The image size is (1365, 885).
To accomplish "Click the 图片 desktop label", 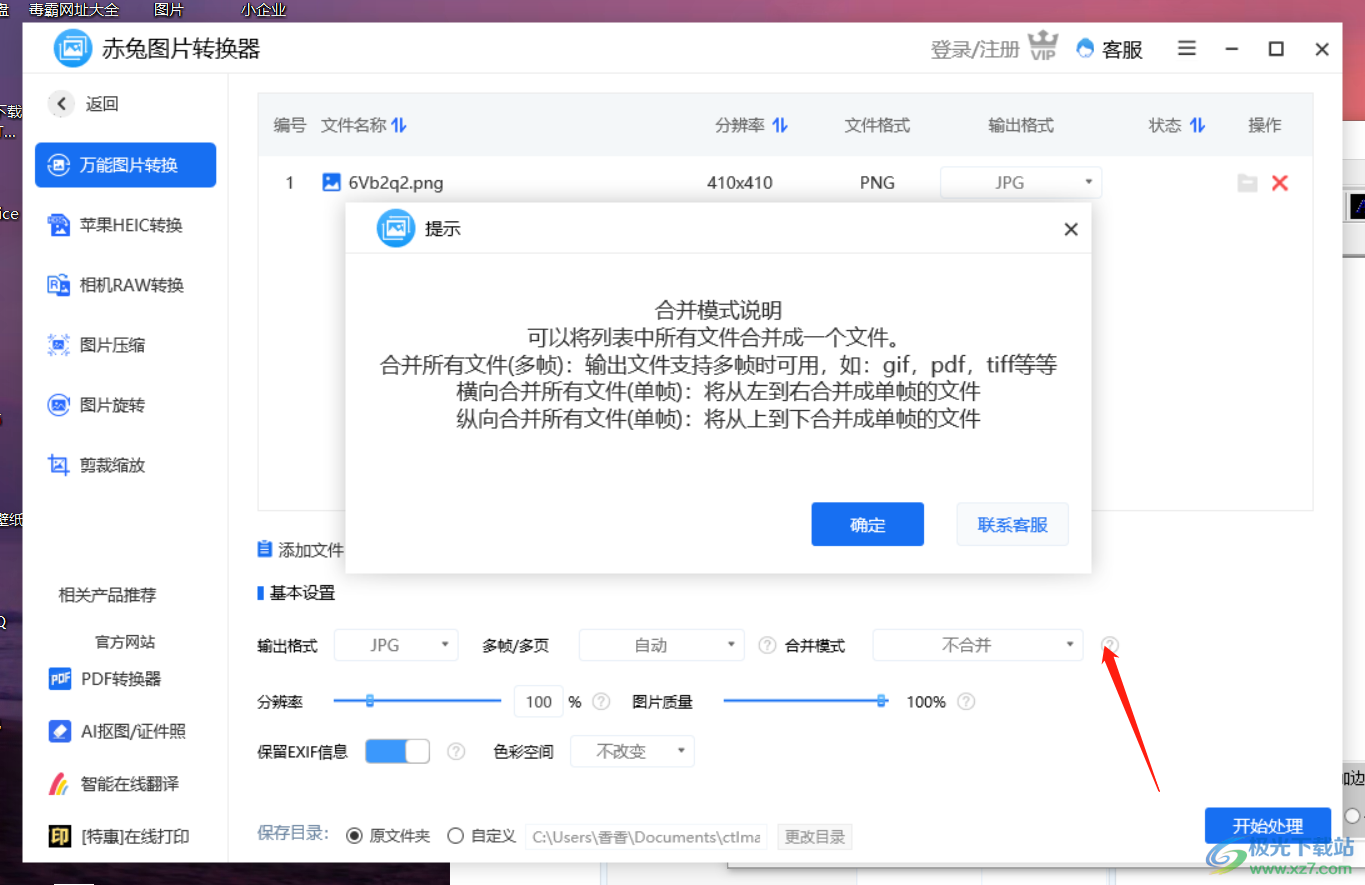I will point(169,9).
